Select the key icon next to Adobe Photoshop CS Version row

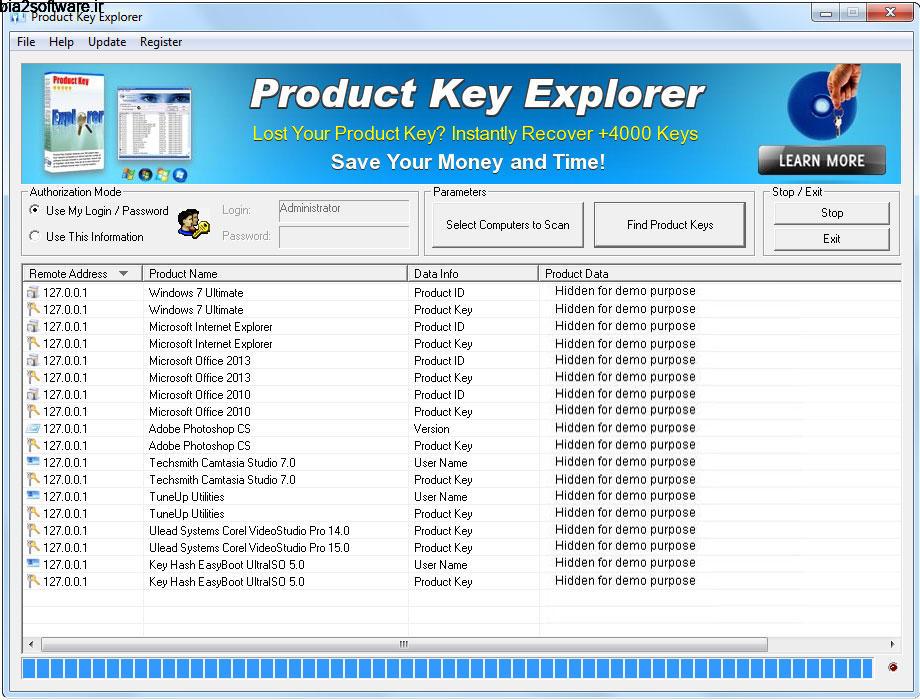coord(34,429)
